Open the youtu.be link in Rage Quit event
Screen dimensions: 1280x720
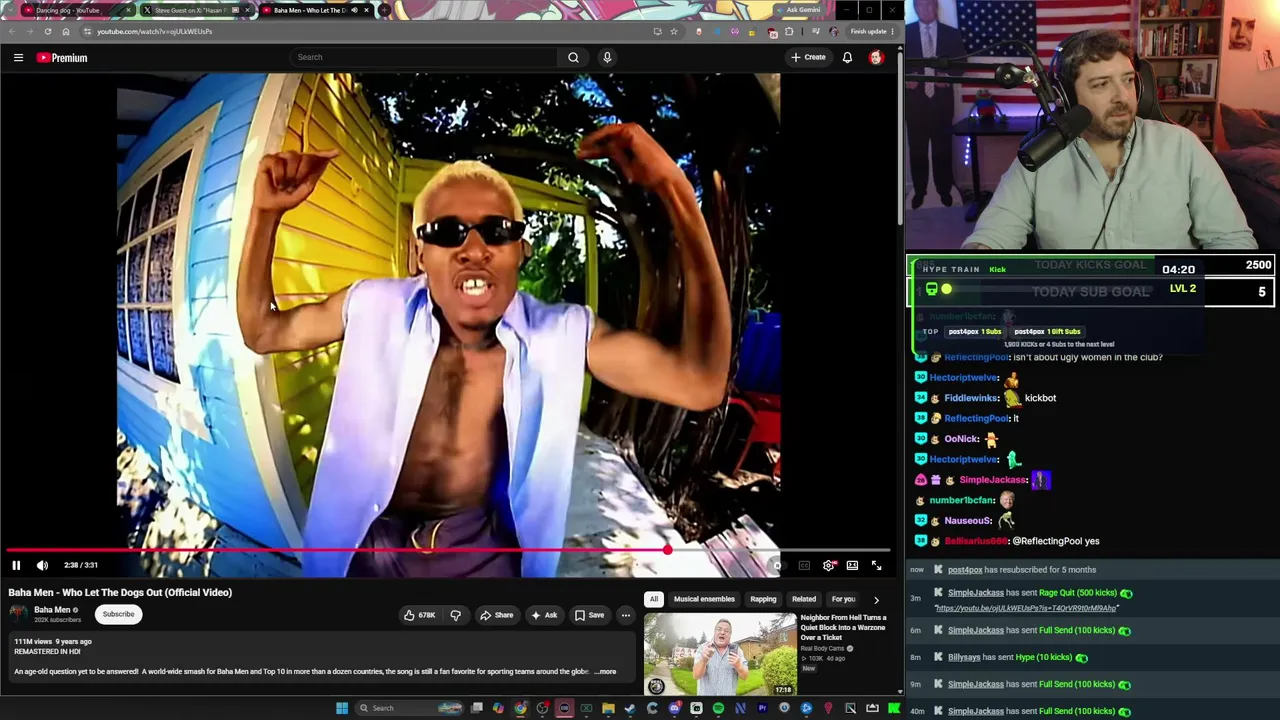pos(1027,608)
